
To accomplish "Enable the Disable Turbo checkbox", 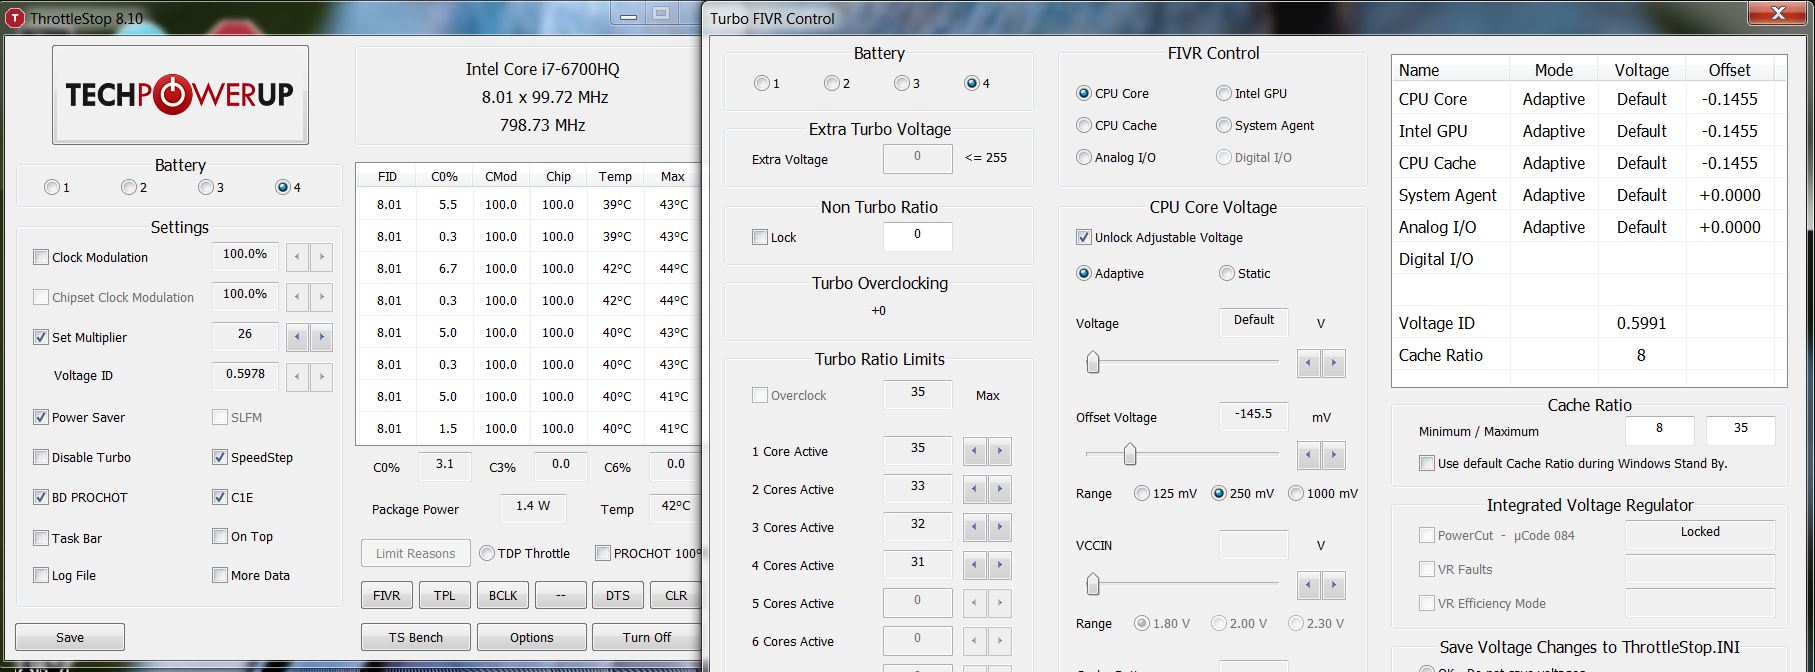I will click(x=41, y=457).
